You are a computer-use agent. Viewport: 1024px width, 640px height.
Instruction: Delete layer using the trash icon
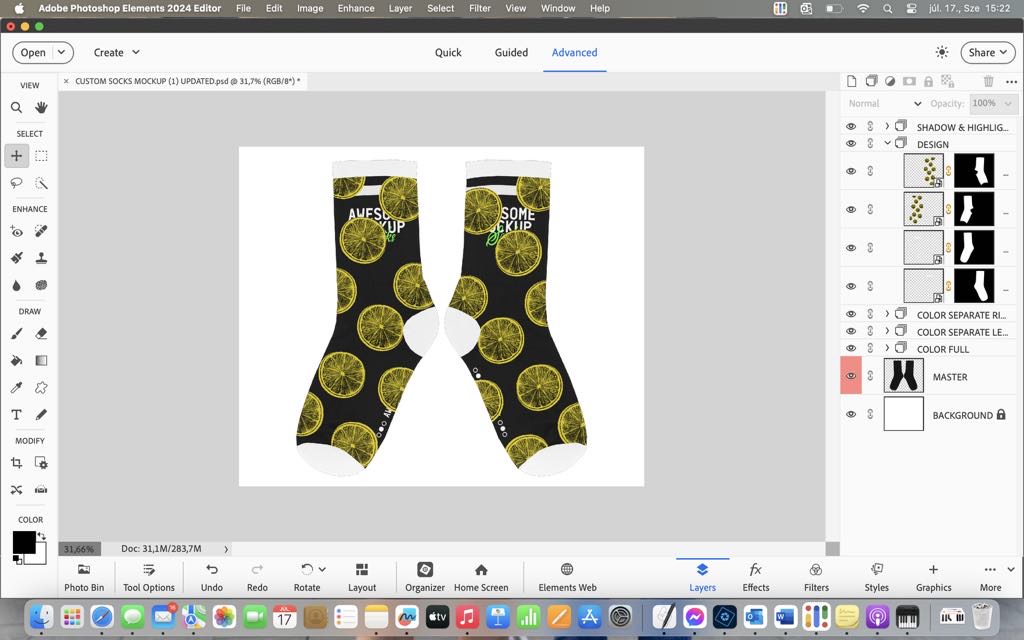coord(988,81)
